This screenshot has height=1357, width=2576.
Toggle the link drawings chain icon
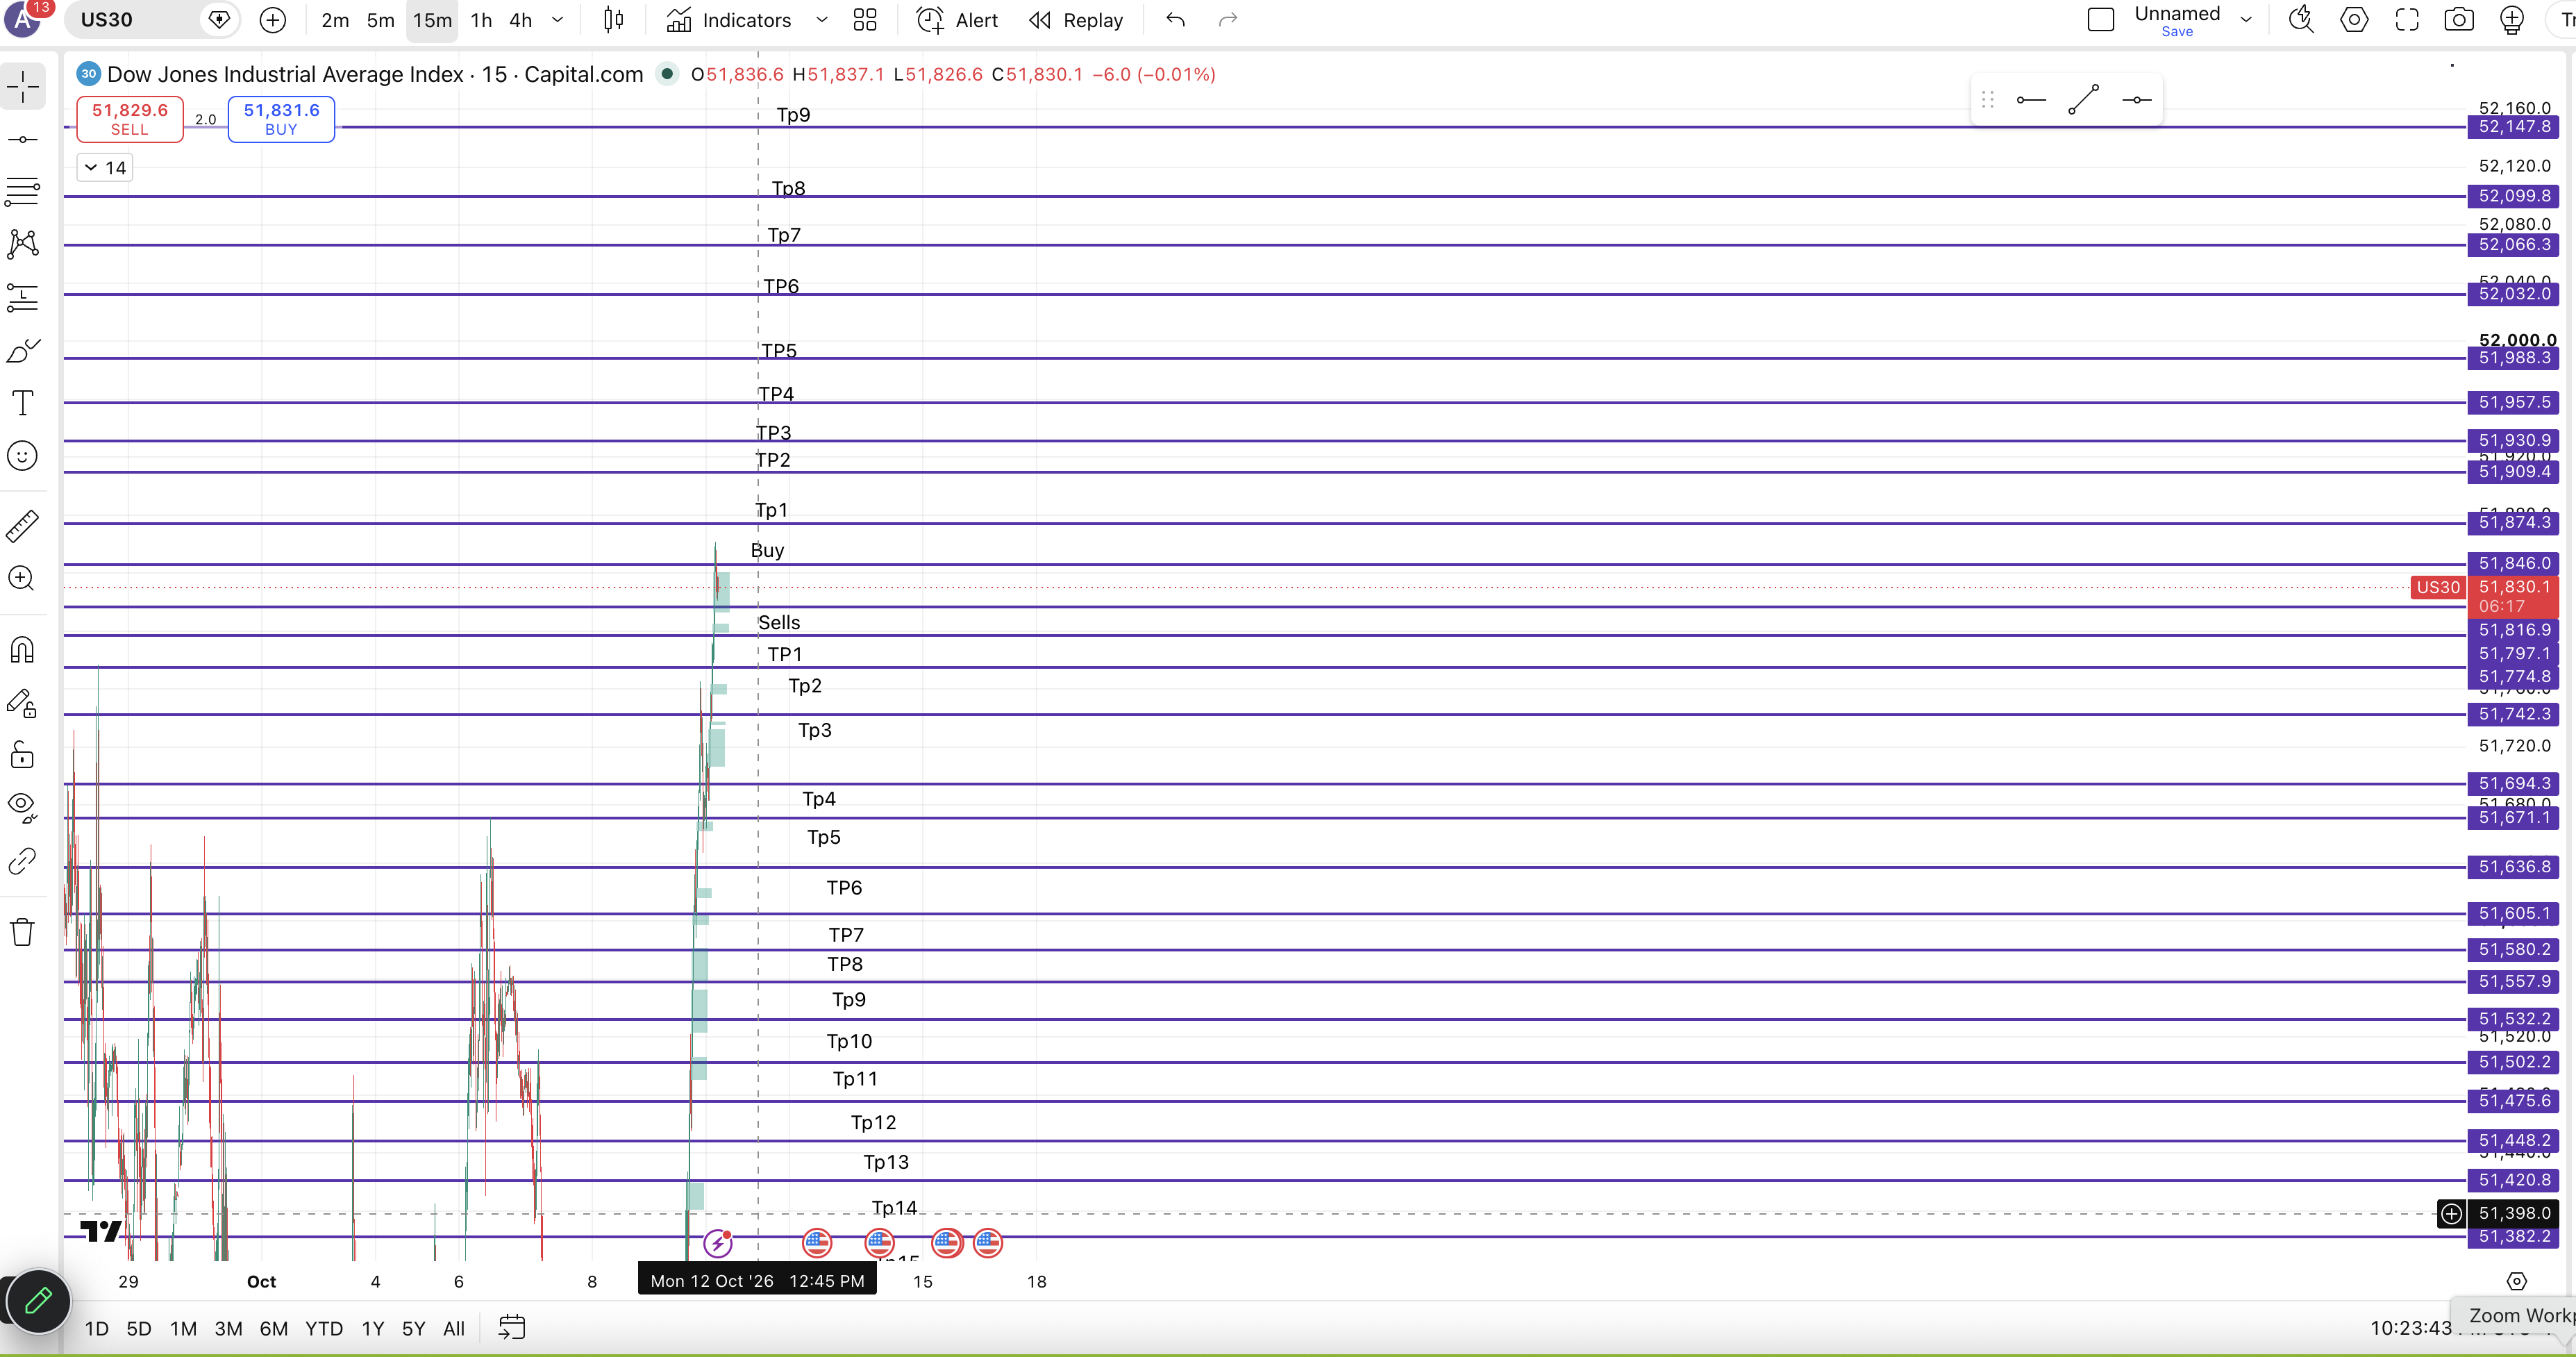[22, 861]
